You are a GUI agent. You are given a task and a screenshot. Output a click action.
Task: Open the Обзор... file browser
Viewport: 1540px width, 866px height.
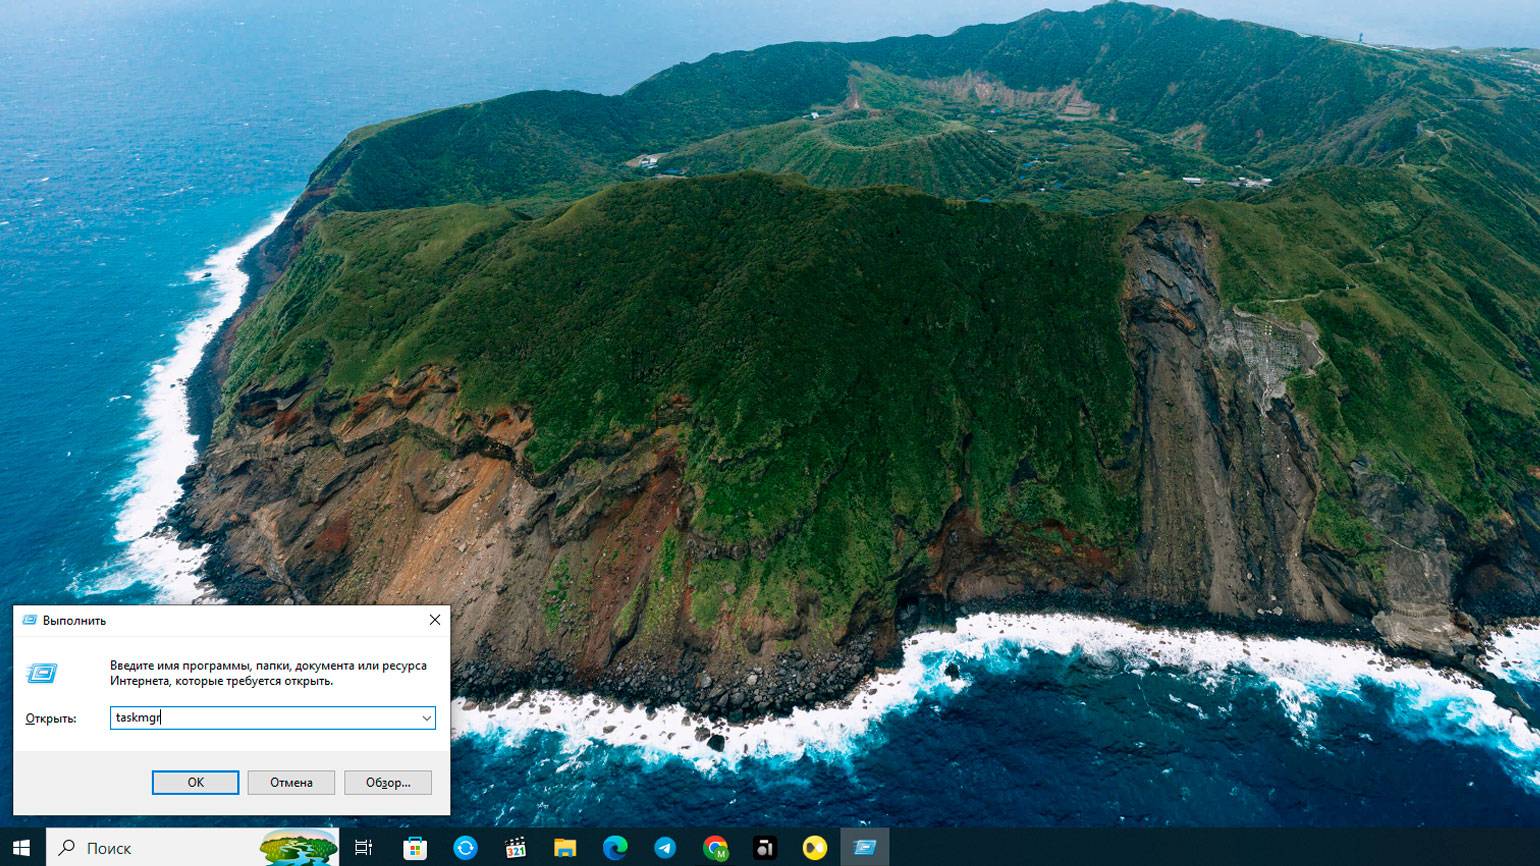(388, 782)
